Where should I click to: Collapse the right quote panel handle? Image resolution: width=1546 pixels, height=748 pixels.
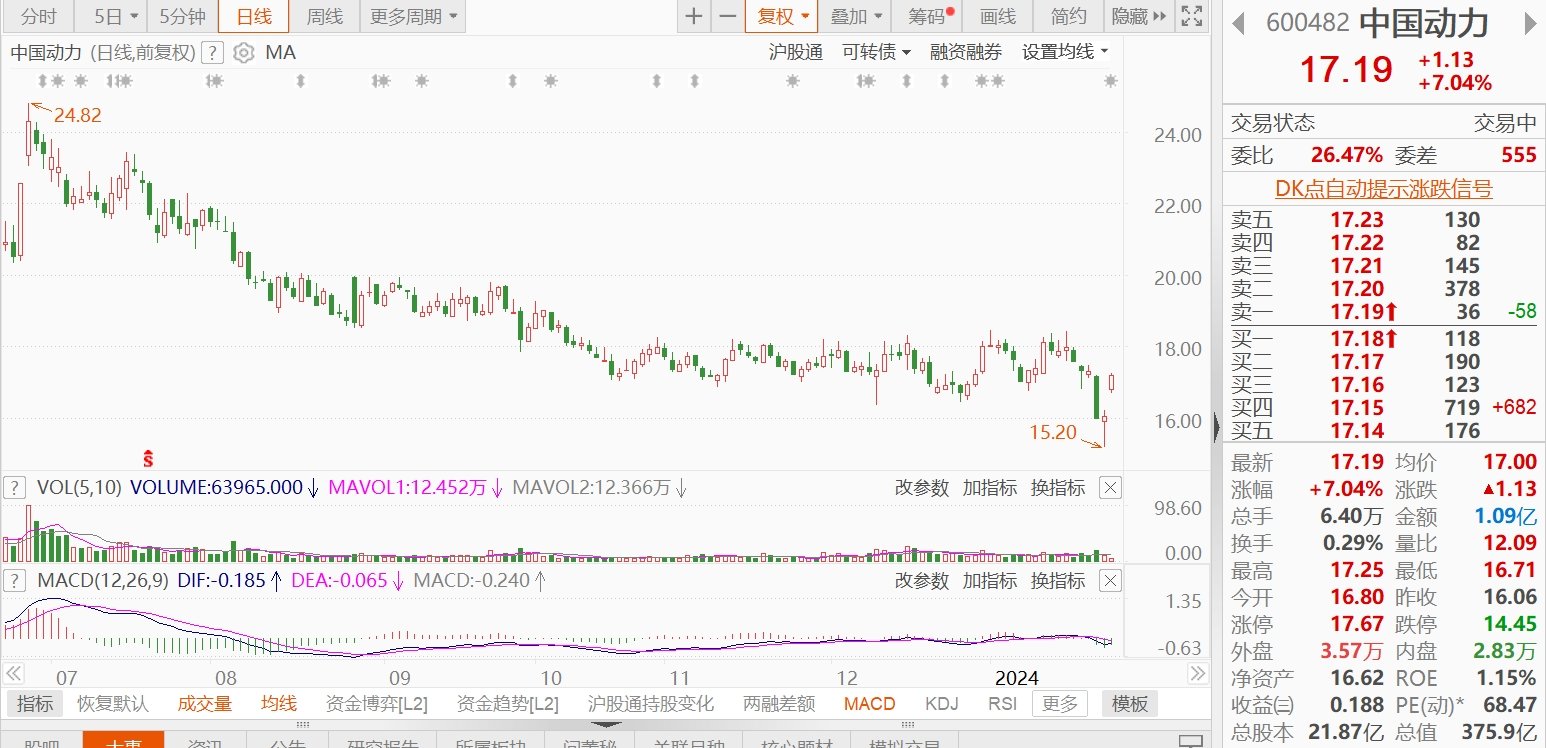pyautogui.click(x=1216, y=428)
